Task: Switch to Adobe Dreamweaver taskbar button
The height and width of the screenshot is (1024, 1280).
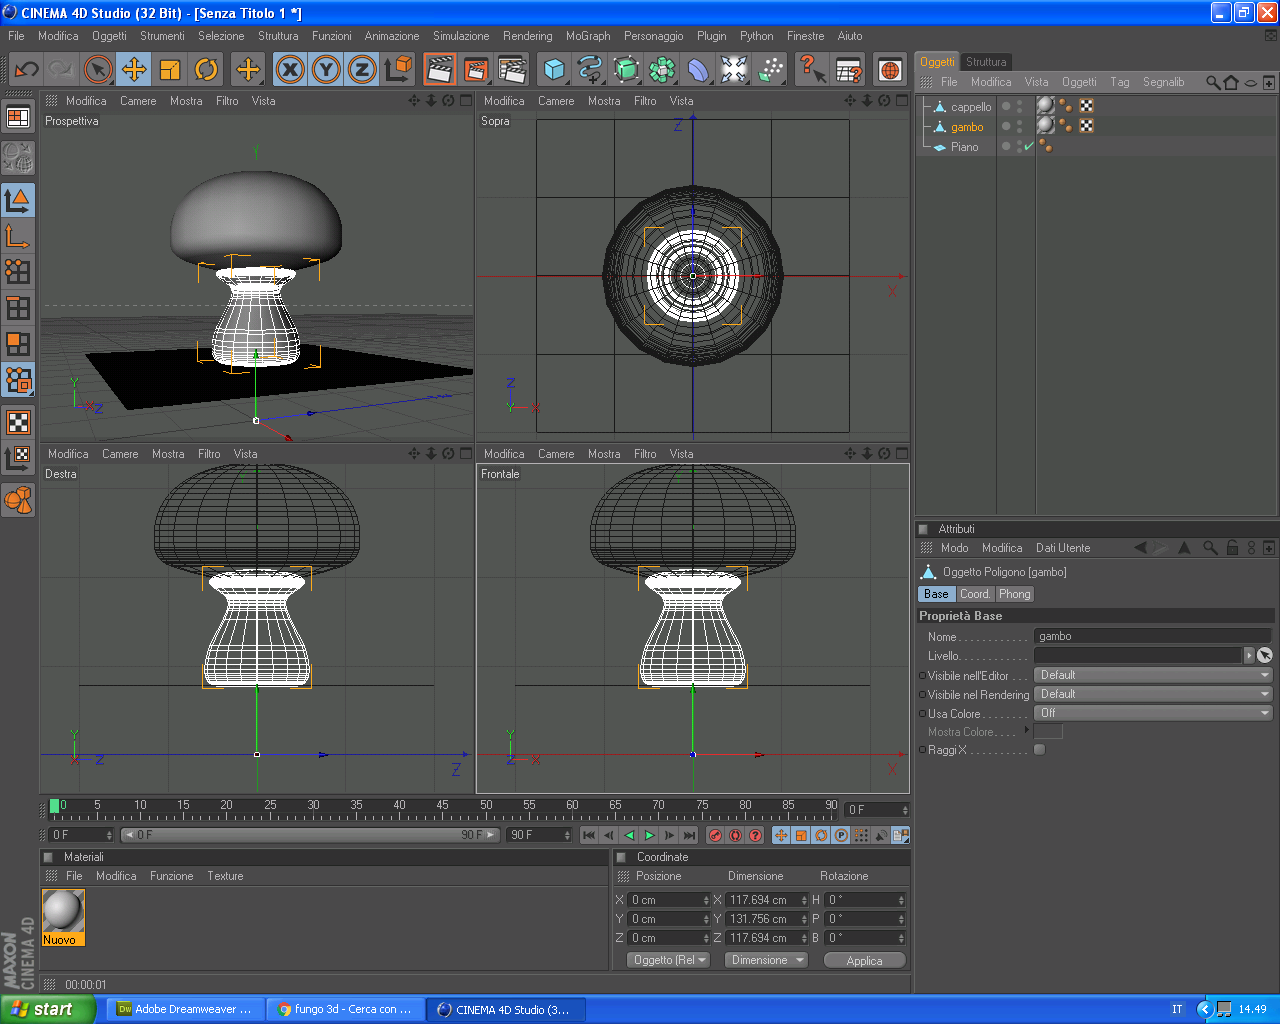Action: pyautogui.click(x=185, y=1009)
